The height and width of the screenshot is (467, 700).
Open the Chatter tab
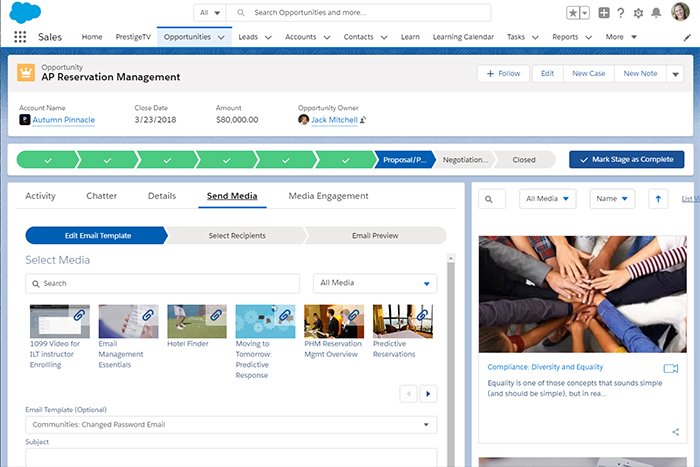(x=102, y=196)
